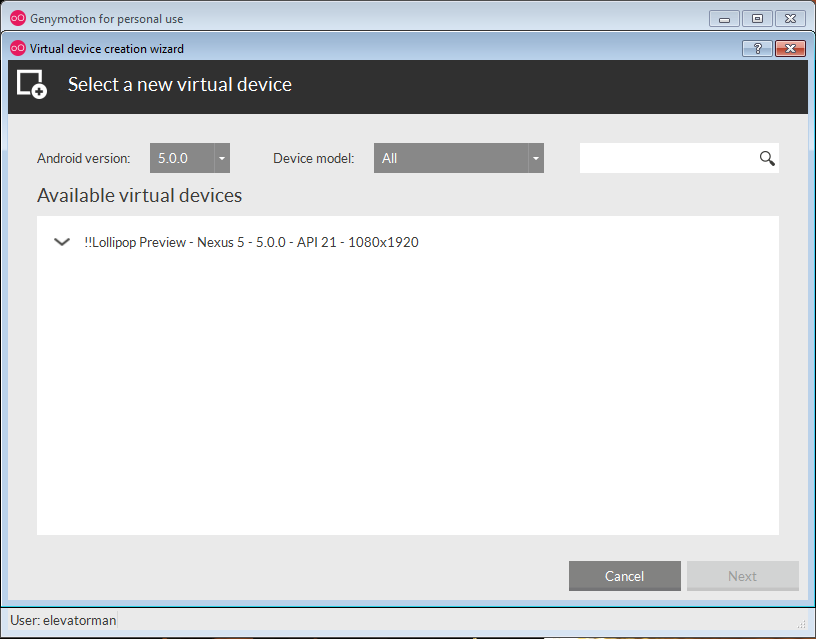This screenshot has width=816, height=639.
Task: Click the Genymotion logo in main window title
Action: click(x=18, y=18)
